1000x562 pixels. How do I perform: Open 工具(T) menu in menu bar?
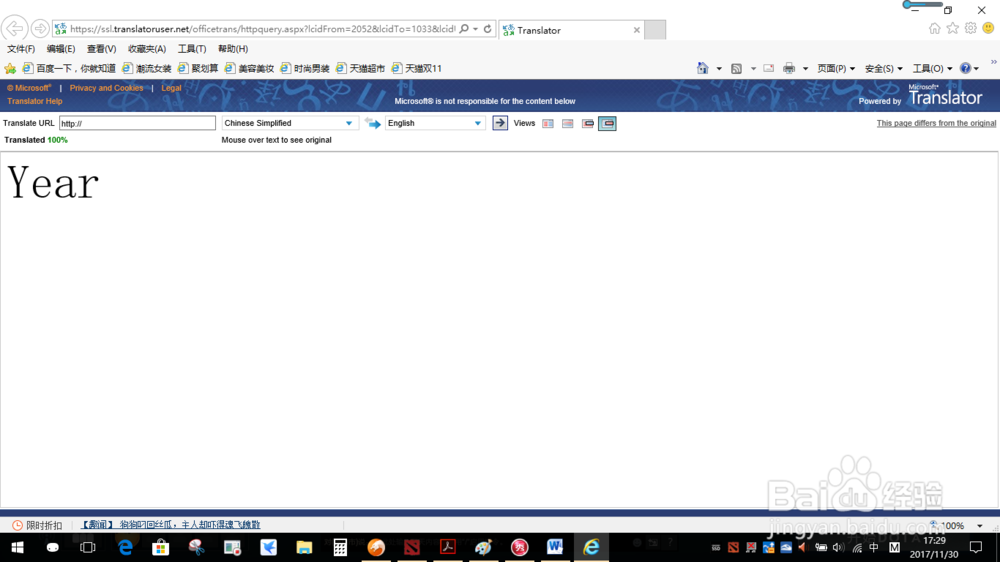[x=192, y=48]
